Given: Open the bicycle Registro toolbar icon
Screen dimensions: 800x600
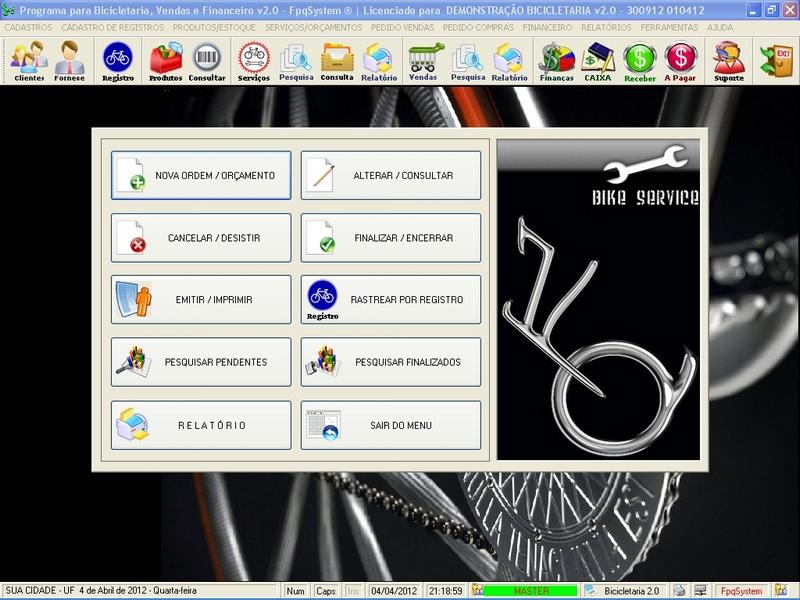Looking at the screenshot, I should pyautogui.click(x=119, y=62).
